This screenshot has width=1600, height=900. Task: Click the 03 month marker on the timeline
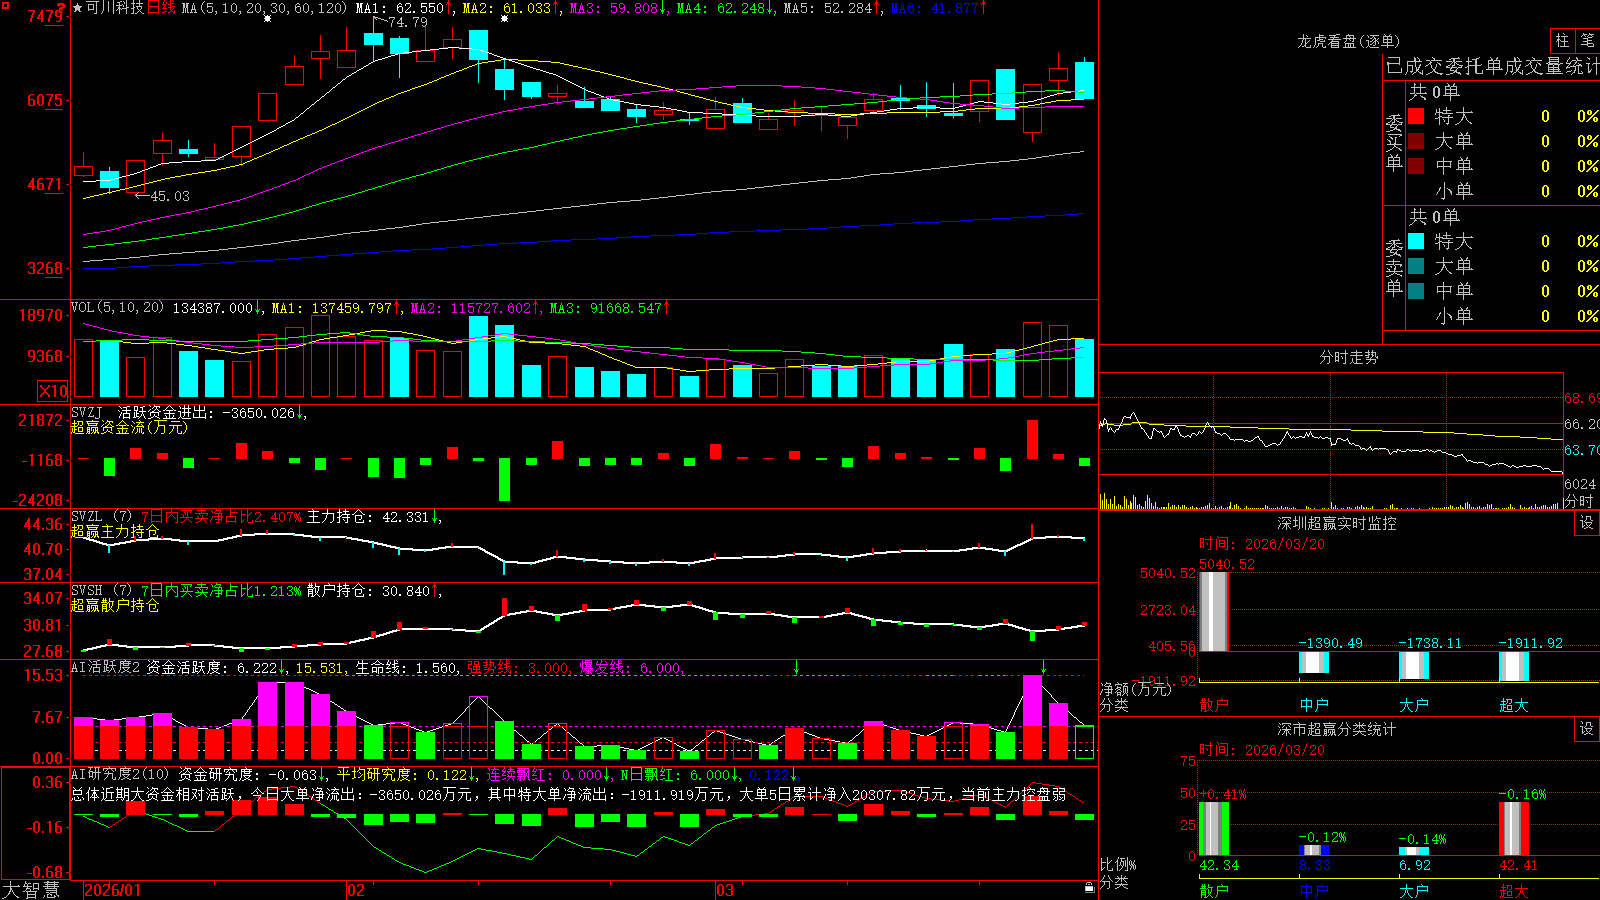click(x=725, y=890)
